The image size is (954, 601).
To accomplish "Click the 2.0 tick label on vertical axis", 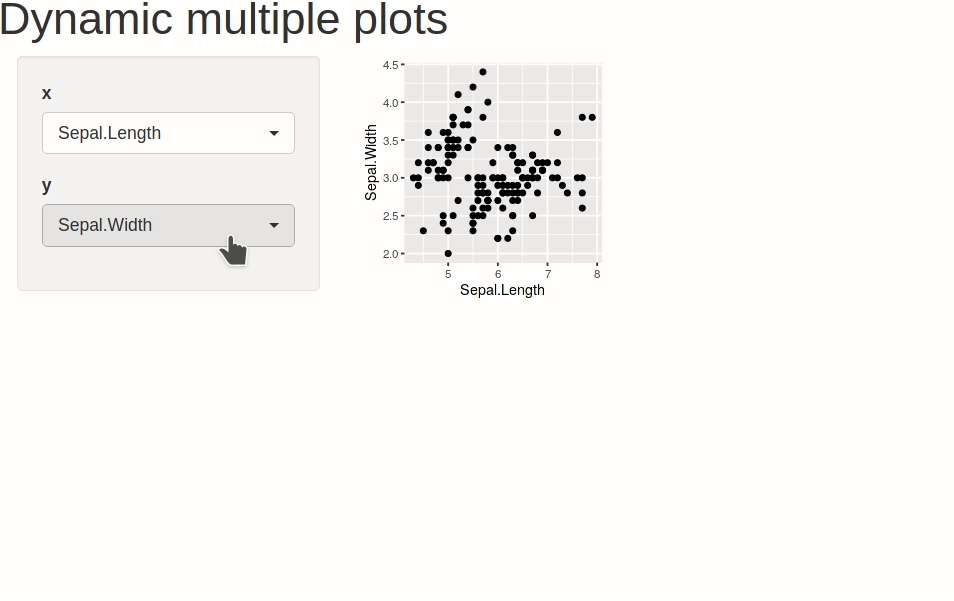I will click(390, 254).
